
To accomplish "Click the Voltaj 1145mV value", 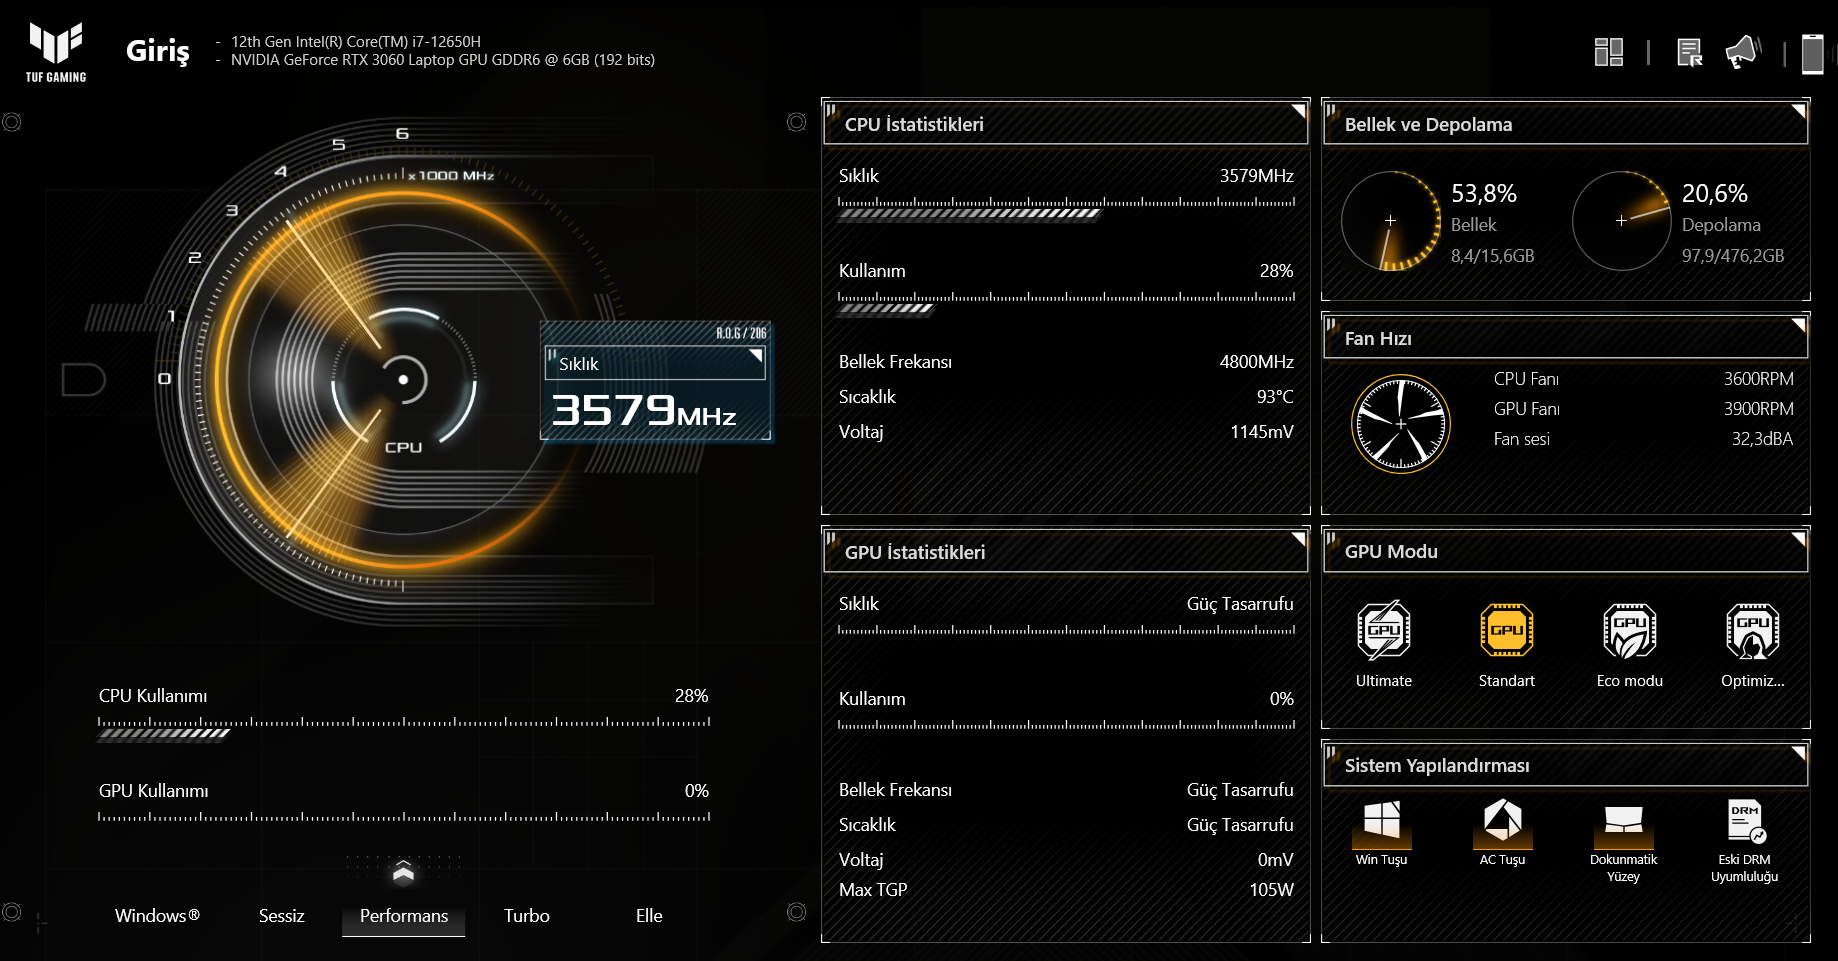I will tap(1262, 432).
